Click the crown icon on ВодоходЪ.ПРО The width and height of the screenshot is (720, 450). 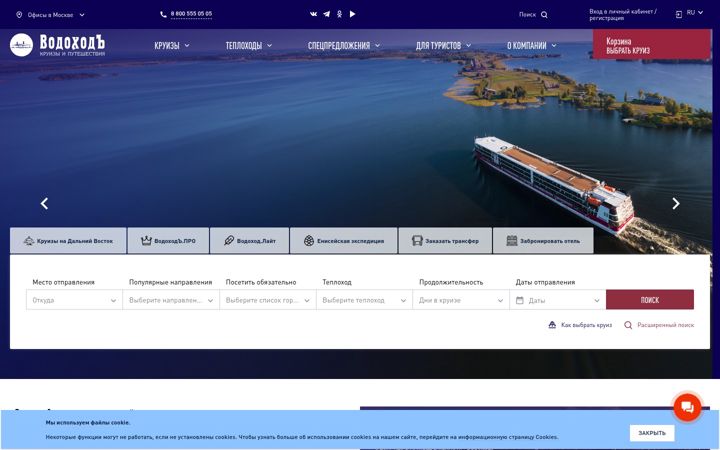pyautogui.click(x=146, y=241)
